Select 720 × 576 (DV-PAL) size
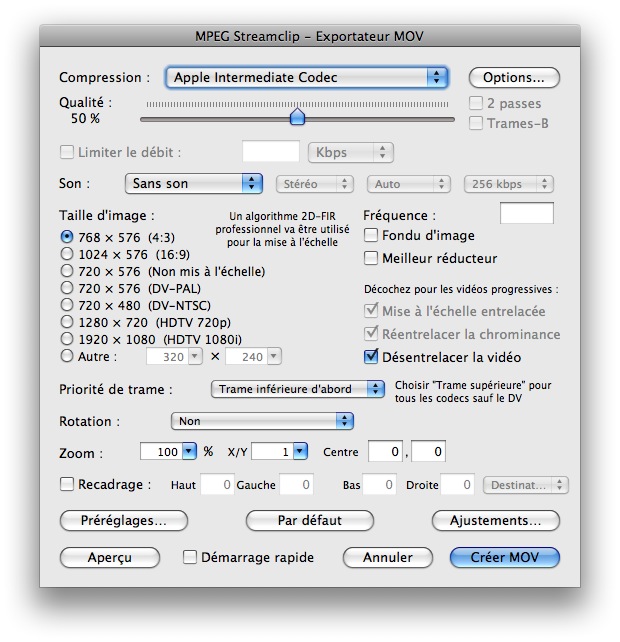 (x=67, y=288)
